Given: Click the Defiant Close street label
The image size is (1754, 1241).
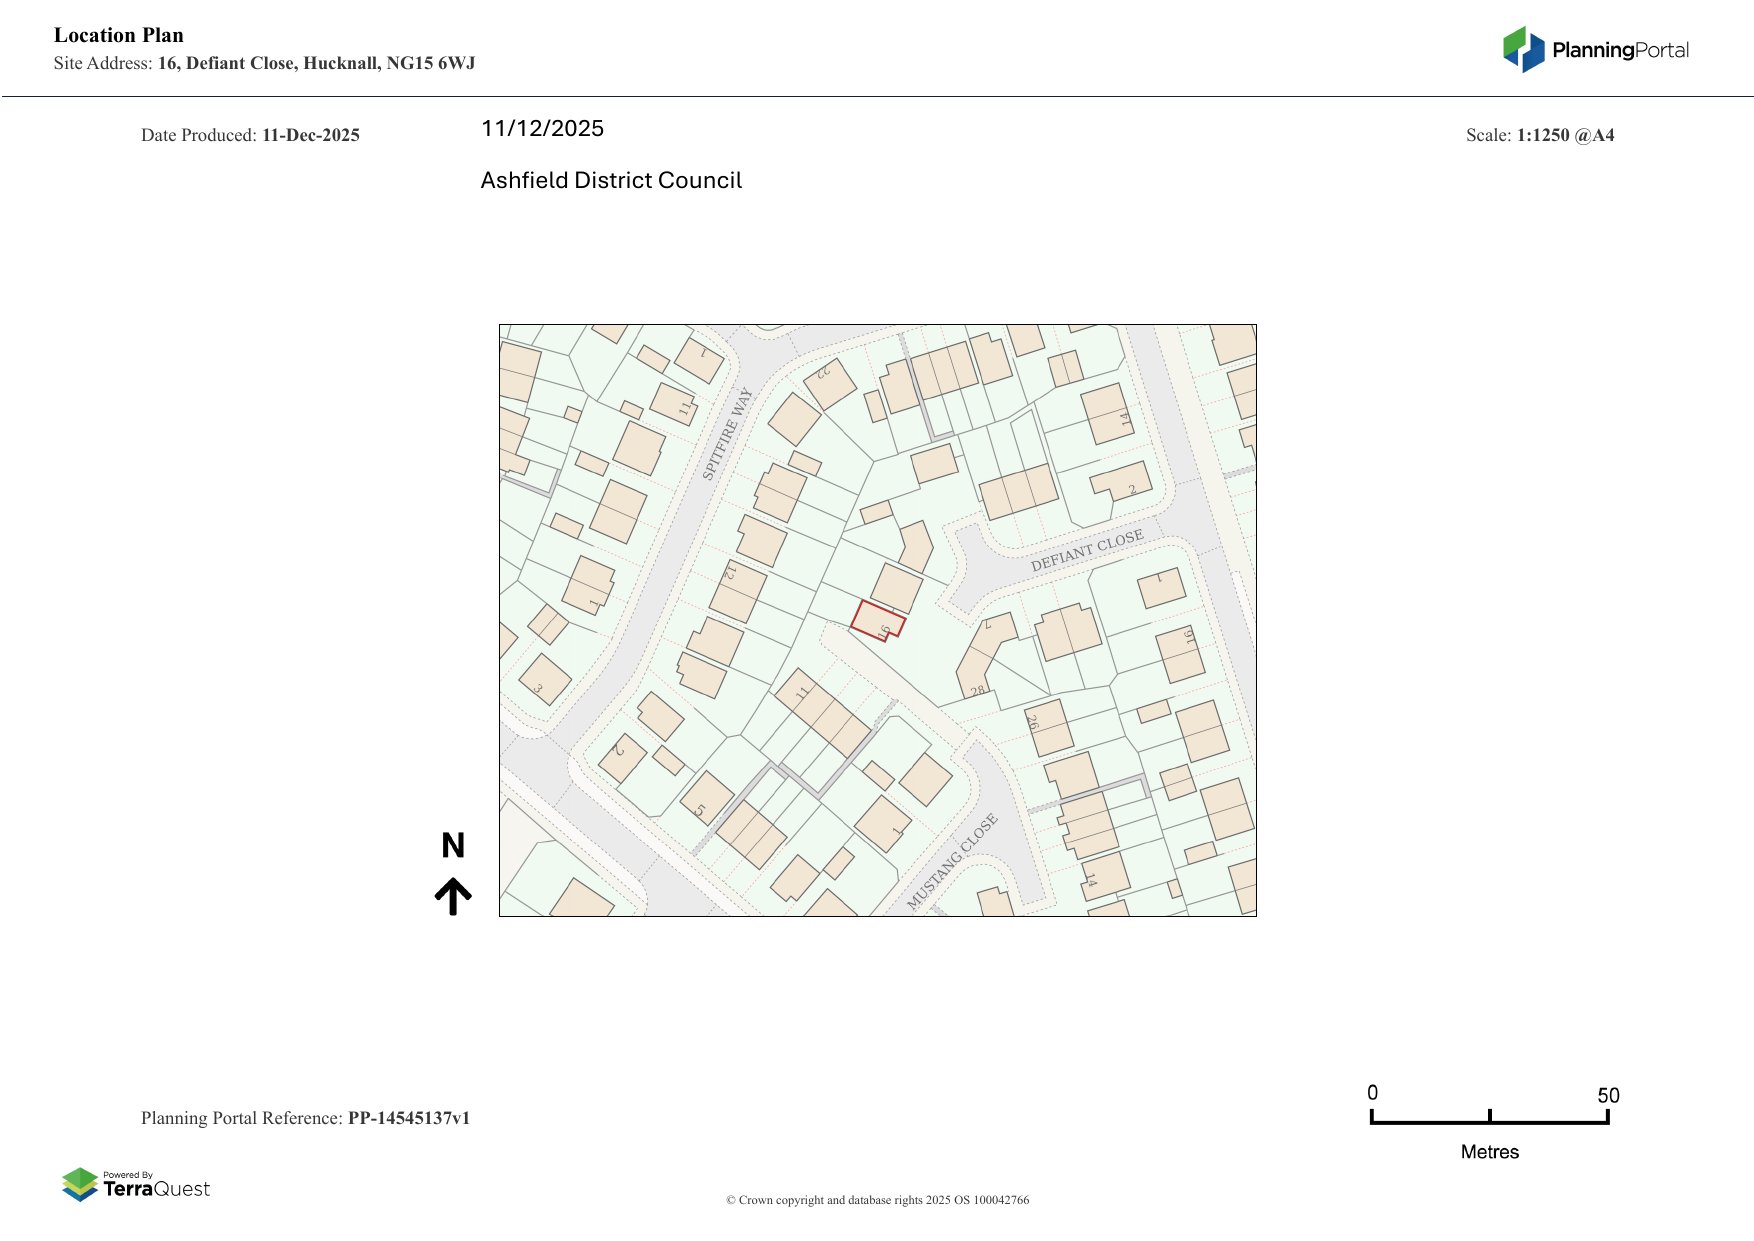Looking at the screenshot, I should point(1086,551).
